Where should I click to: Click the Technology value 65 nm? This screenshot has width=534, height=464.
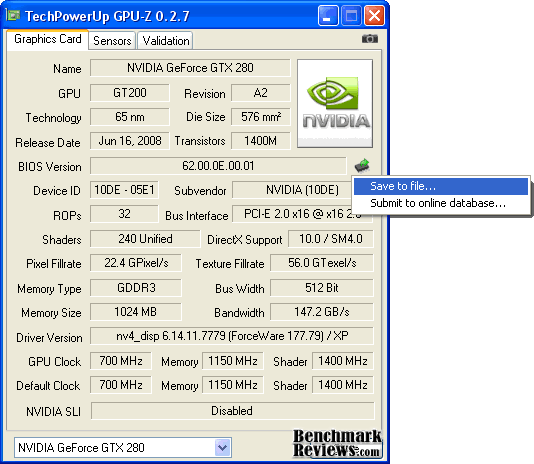click(130, 117)
